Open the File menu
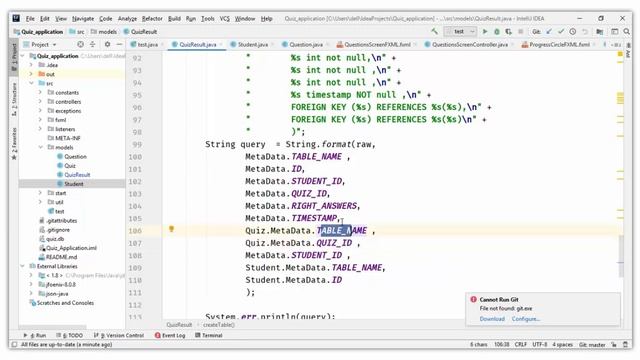 click(30, 19)
